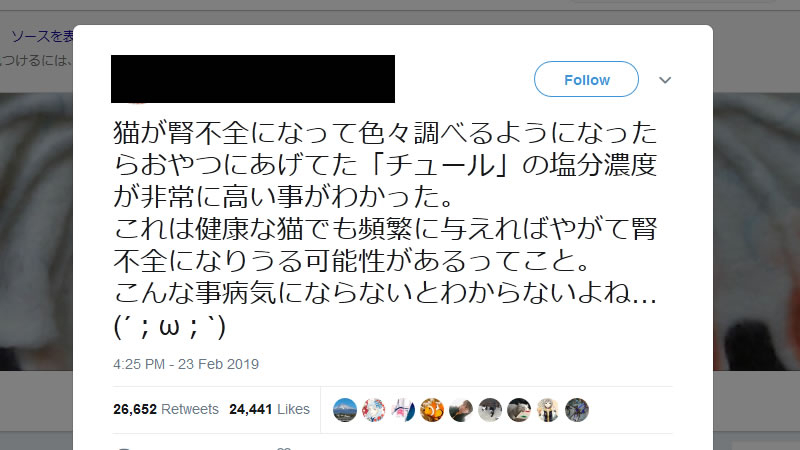Open the pink and navy avatar
Image resolution: width=800 pixels, height=450 pixels.
tap(403, 410)
